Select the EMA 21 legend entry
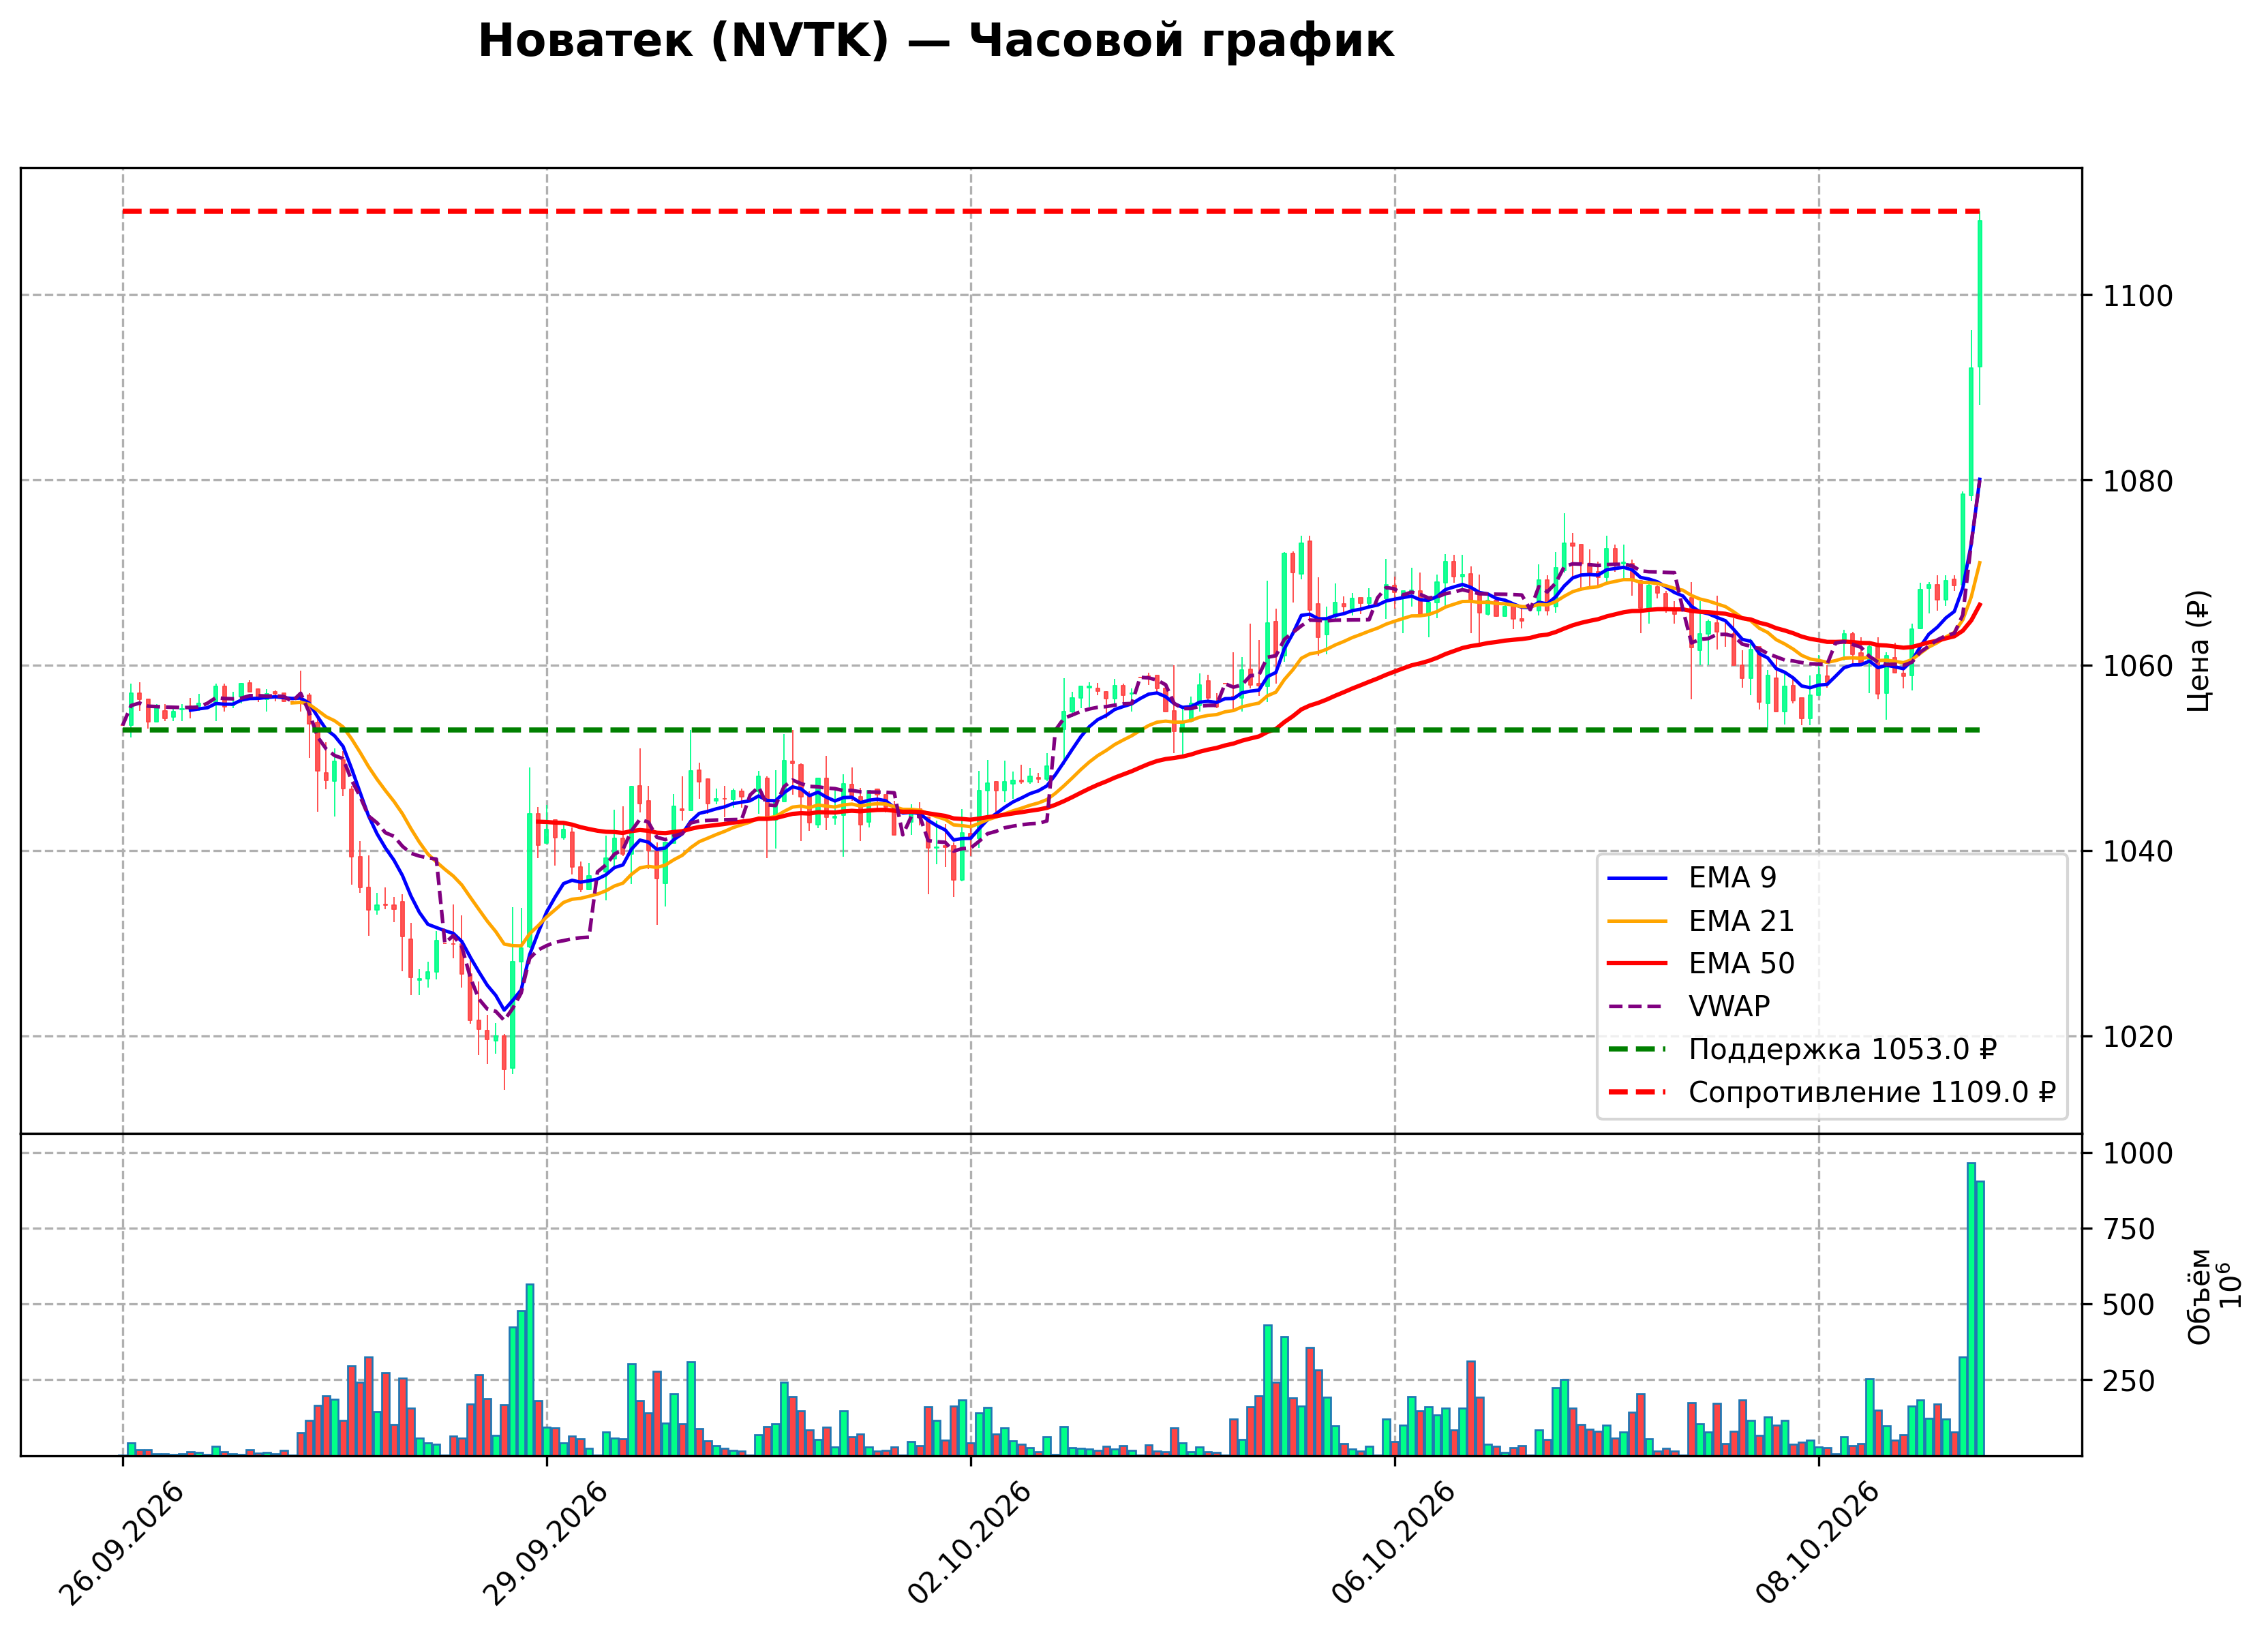The width and height of the screenshot is (2268, 1631). coord(1700,920)
